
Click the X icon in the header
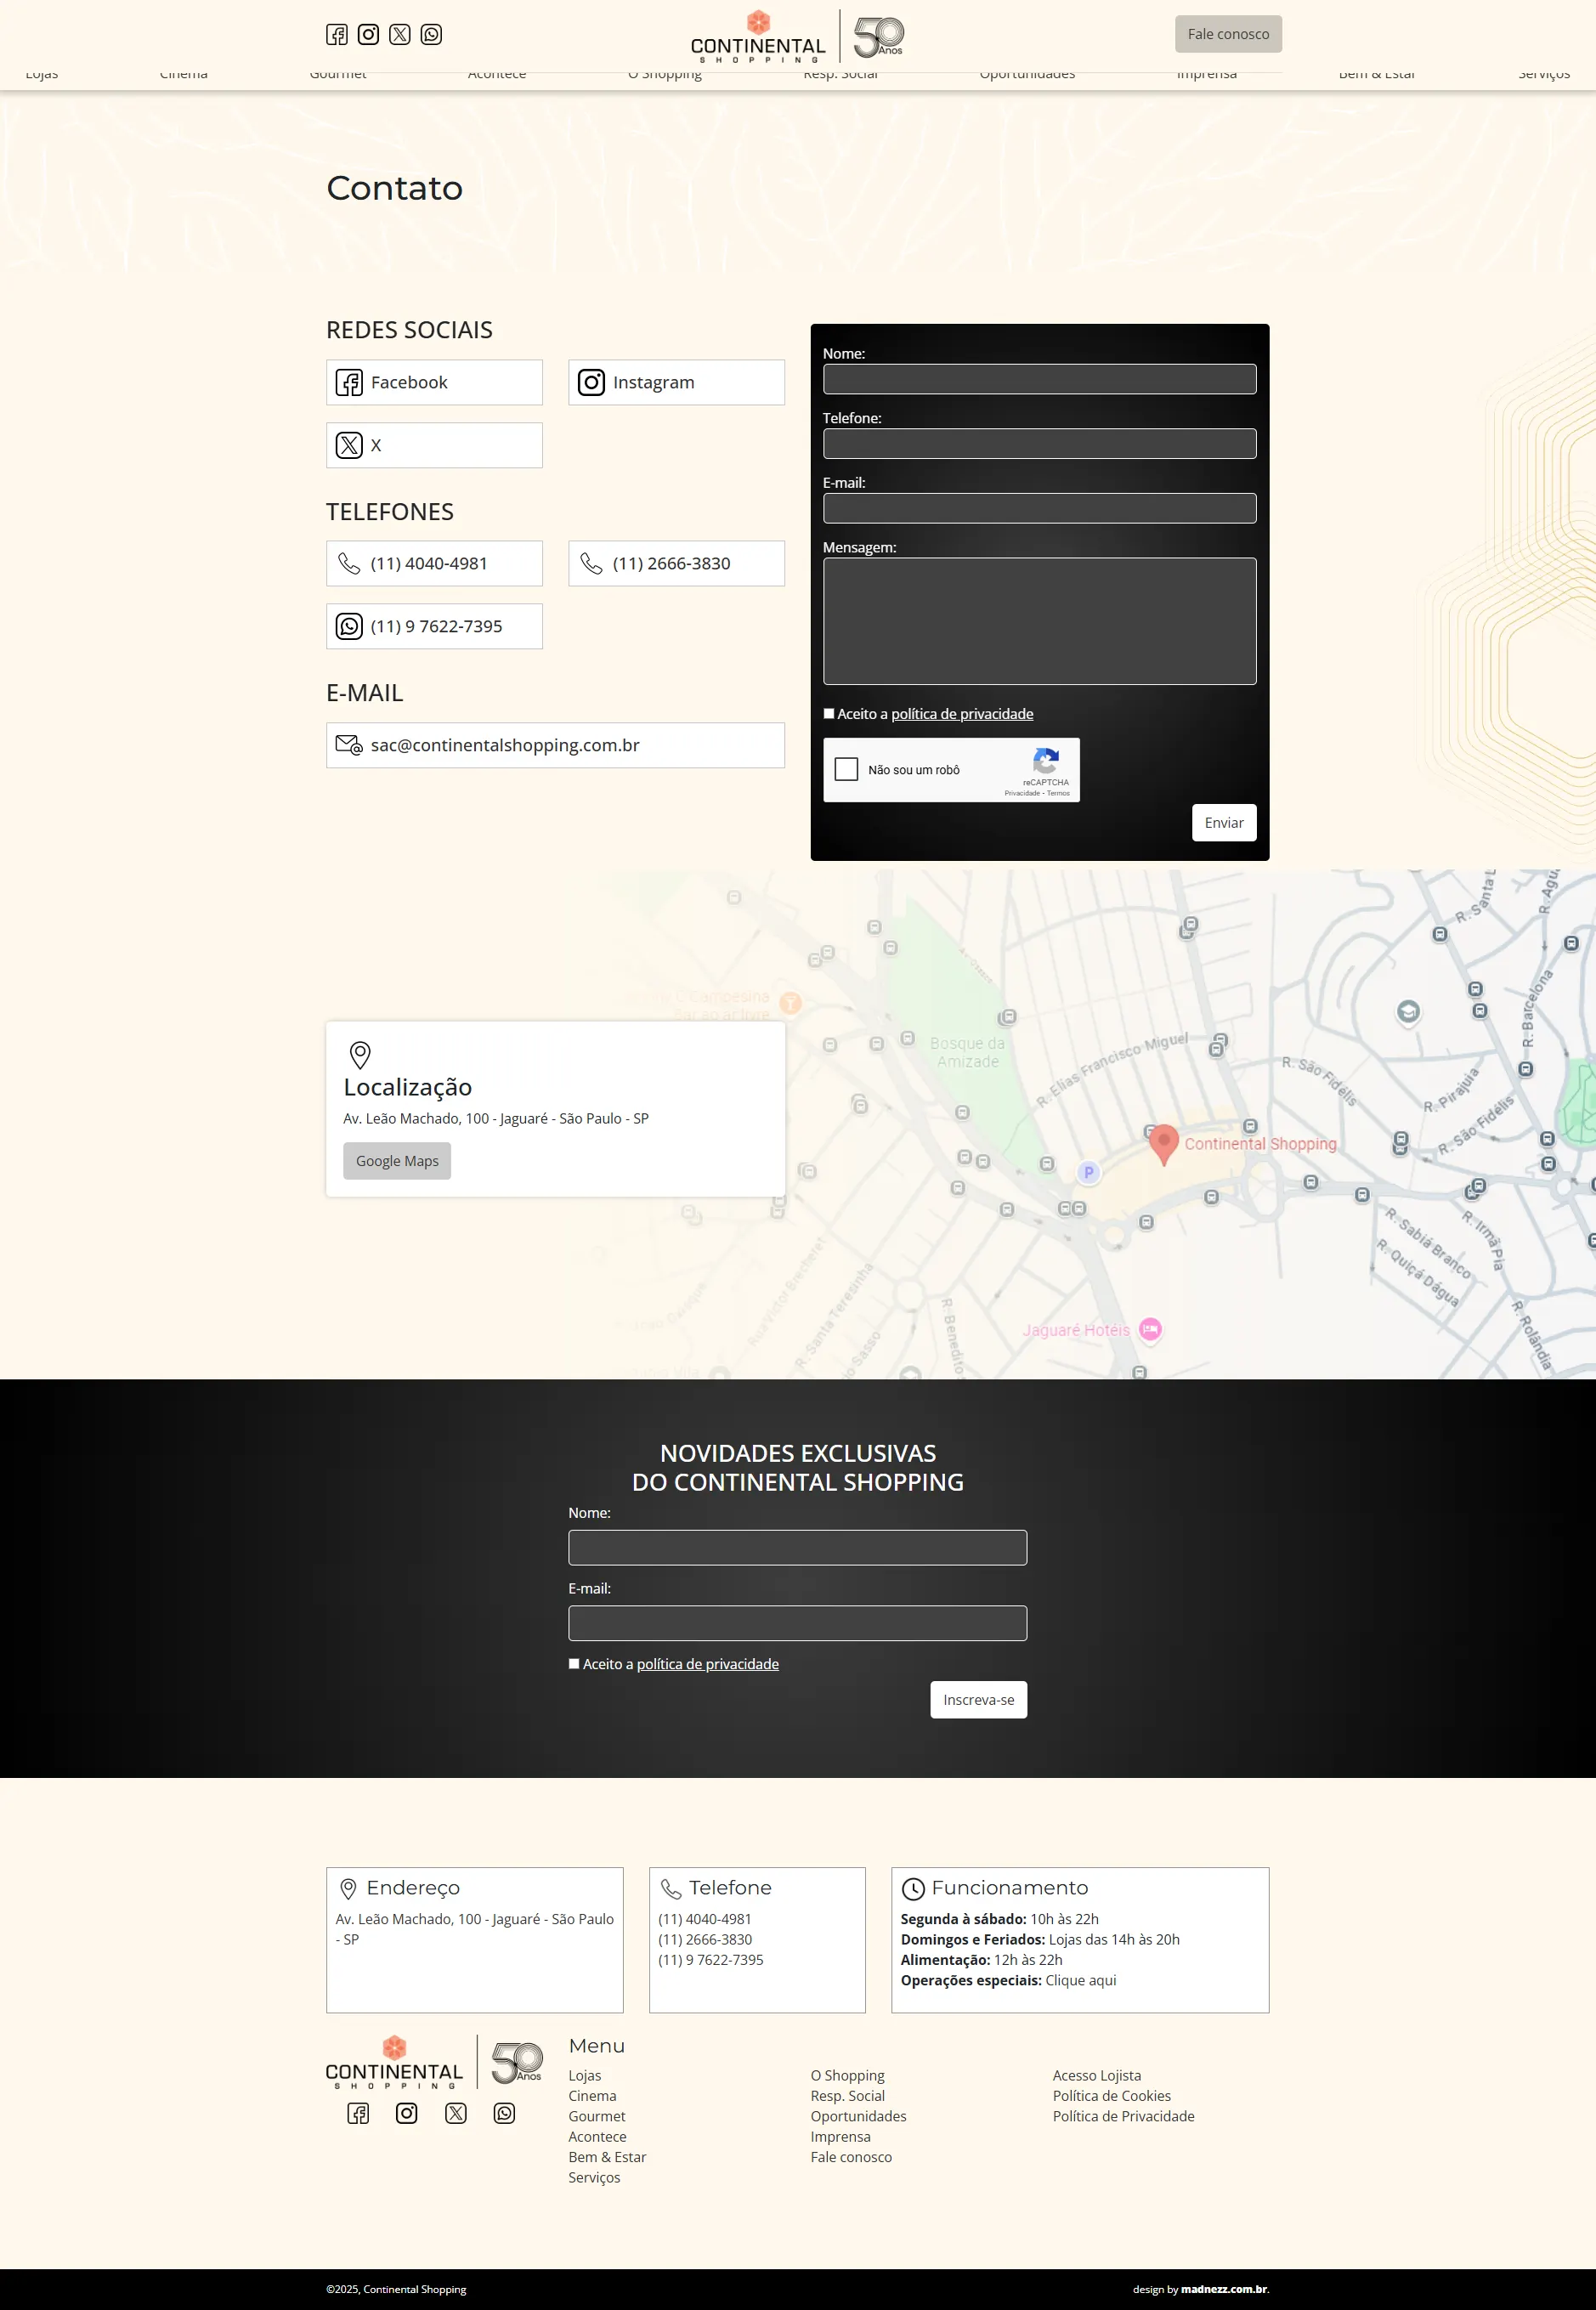pyautogui.click(x=400, y=35)
